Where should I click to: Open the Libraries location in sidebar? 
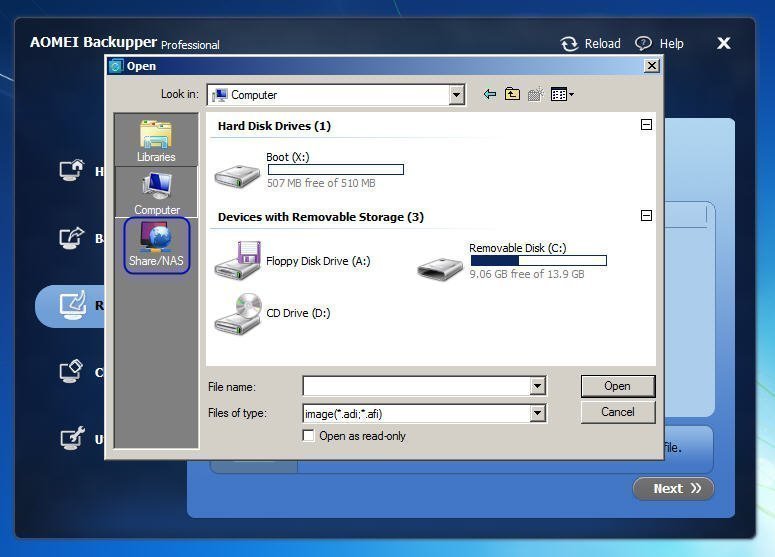(x=156, y=140)
